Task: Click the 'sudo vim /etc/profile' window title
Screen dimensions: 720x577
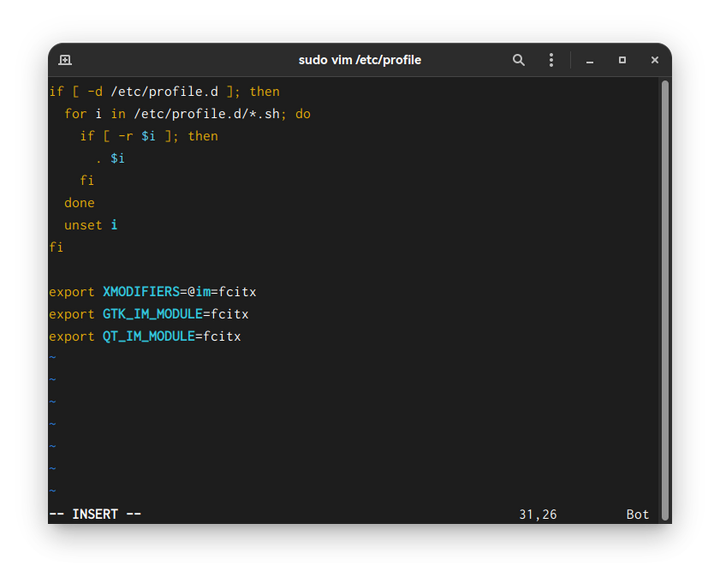Action: (x=360, y=60)
